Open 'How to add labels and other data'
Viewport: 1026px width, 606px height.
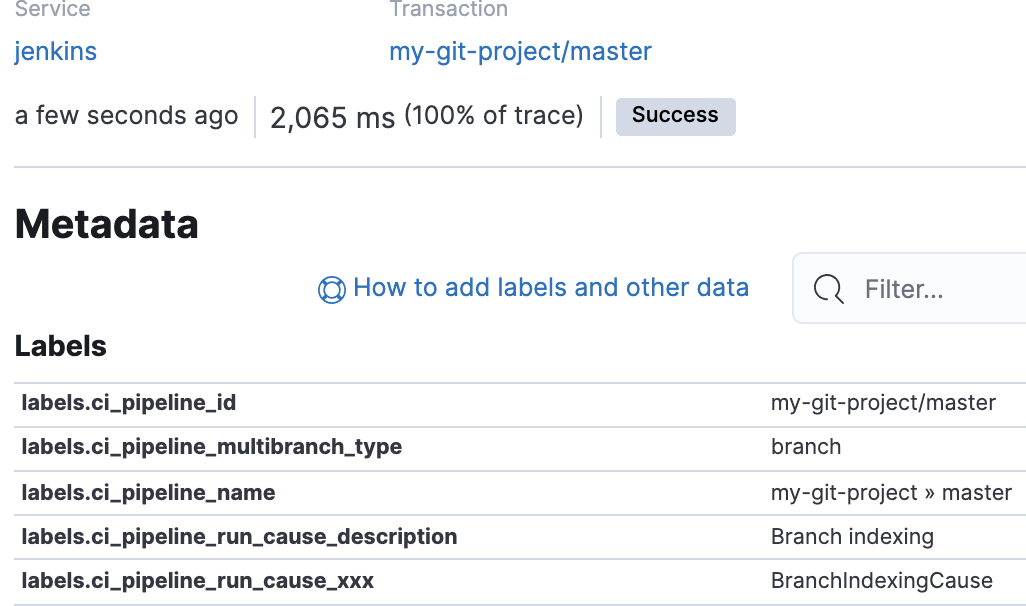[x=551, y=288]
